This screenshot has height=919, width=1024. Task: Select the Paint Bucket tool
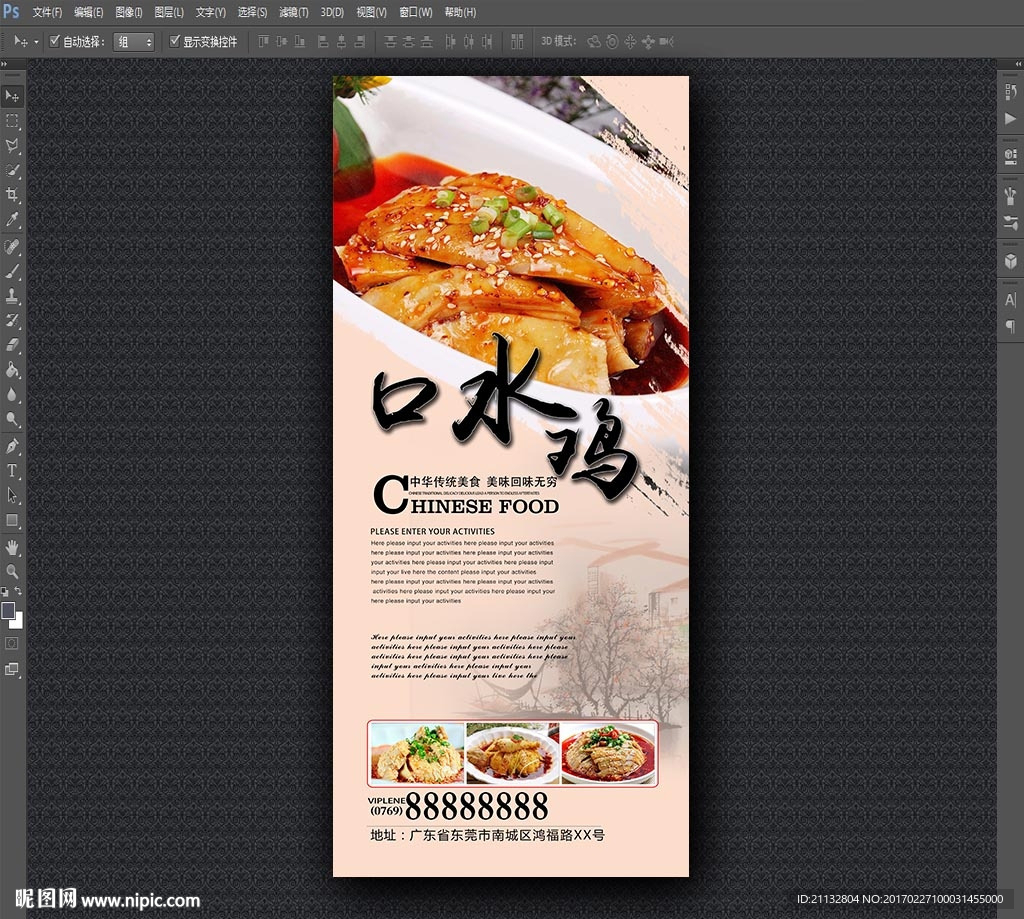point(12,370)
